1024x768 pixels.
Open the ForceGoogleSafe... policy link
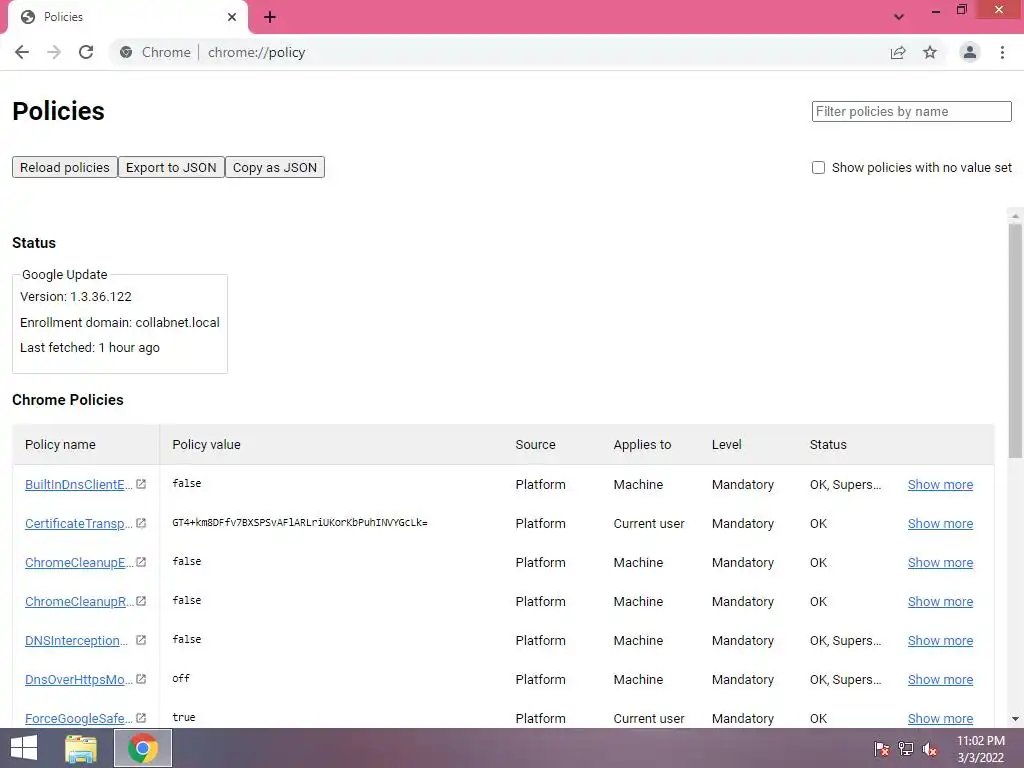78,718
